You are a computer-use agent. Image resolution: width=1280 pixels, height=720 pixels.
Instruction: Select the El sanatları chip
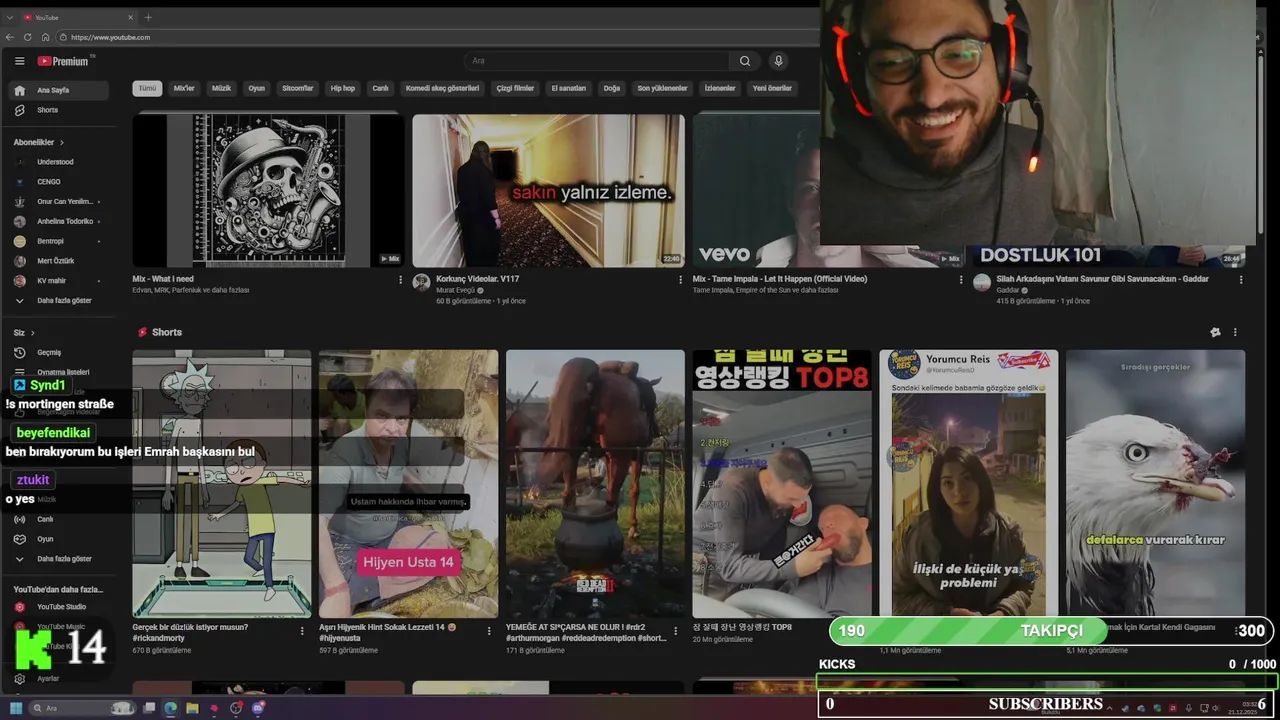pyautogui.click(x=569, y=88)
